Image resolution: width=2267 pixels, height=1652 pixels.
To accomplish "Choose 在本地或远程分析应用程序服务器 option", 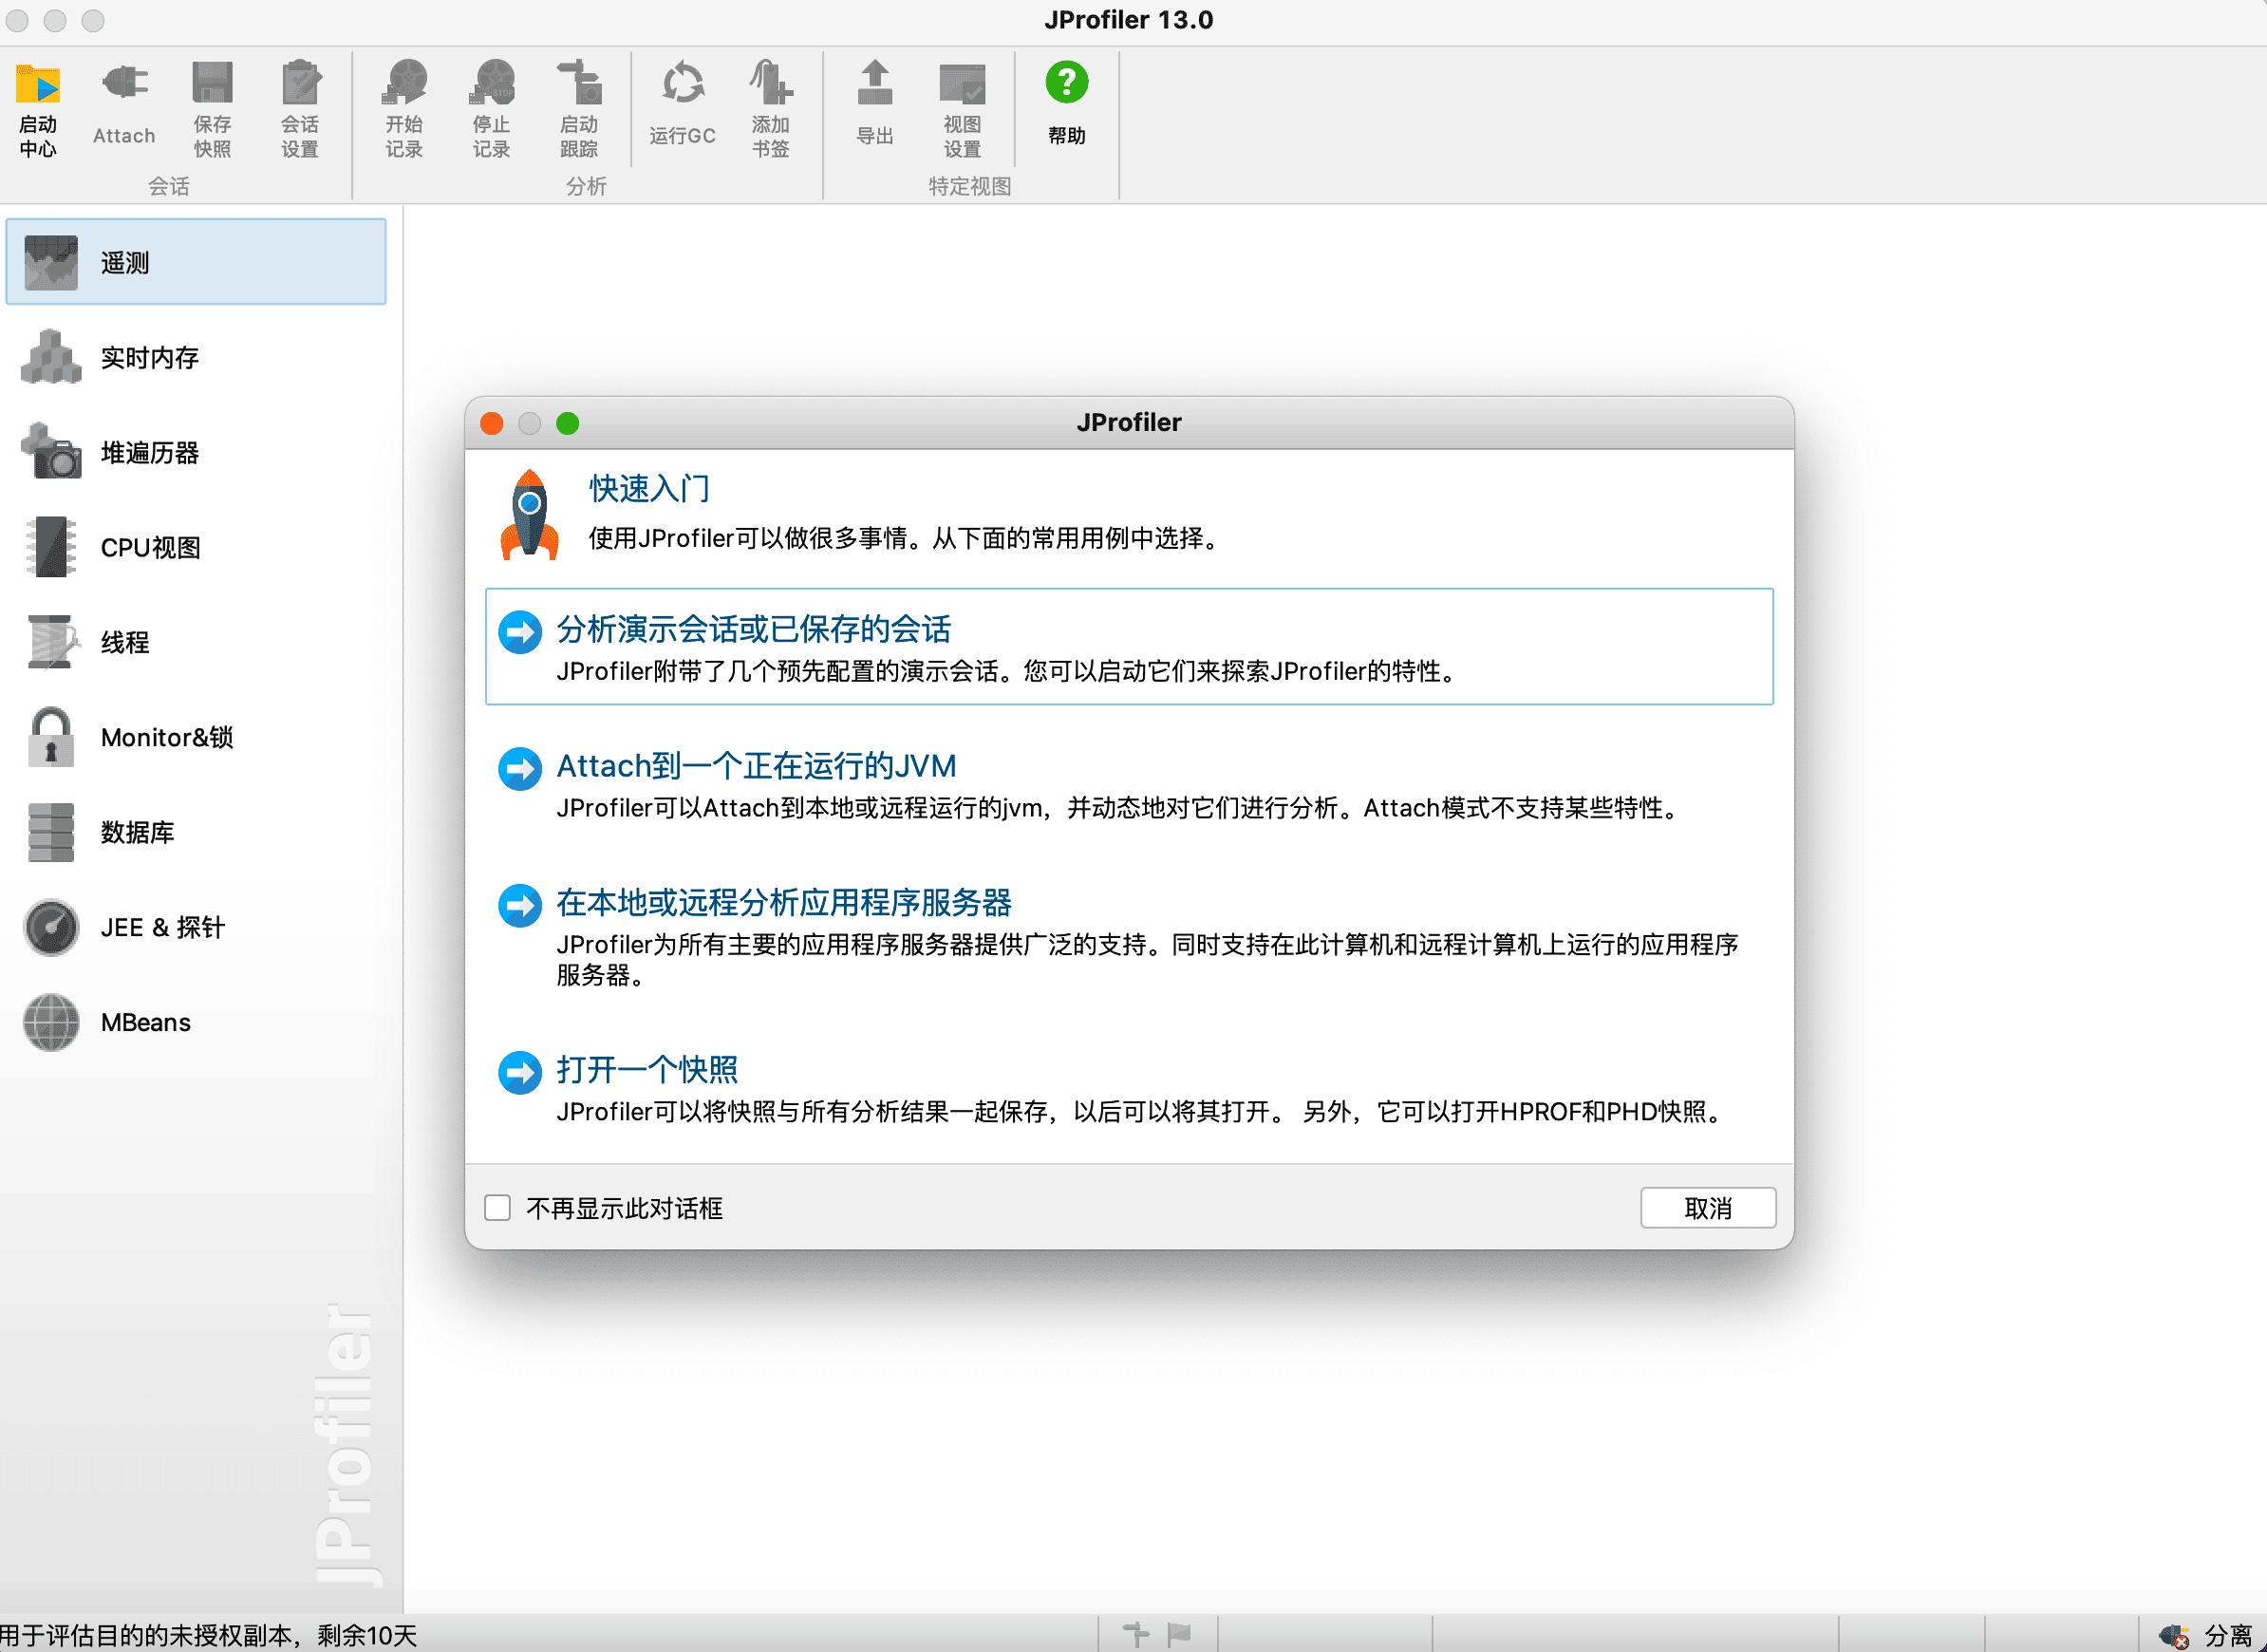I will pos(783,903).
